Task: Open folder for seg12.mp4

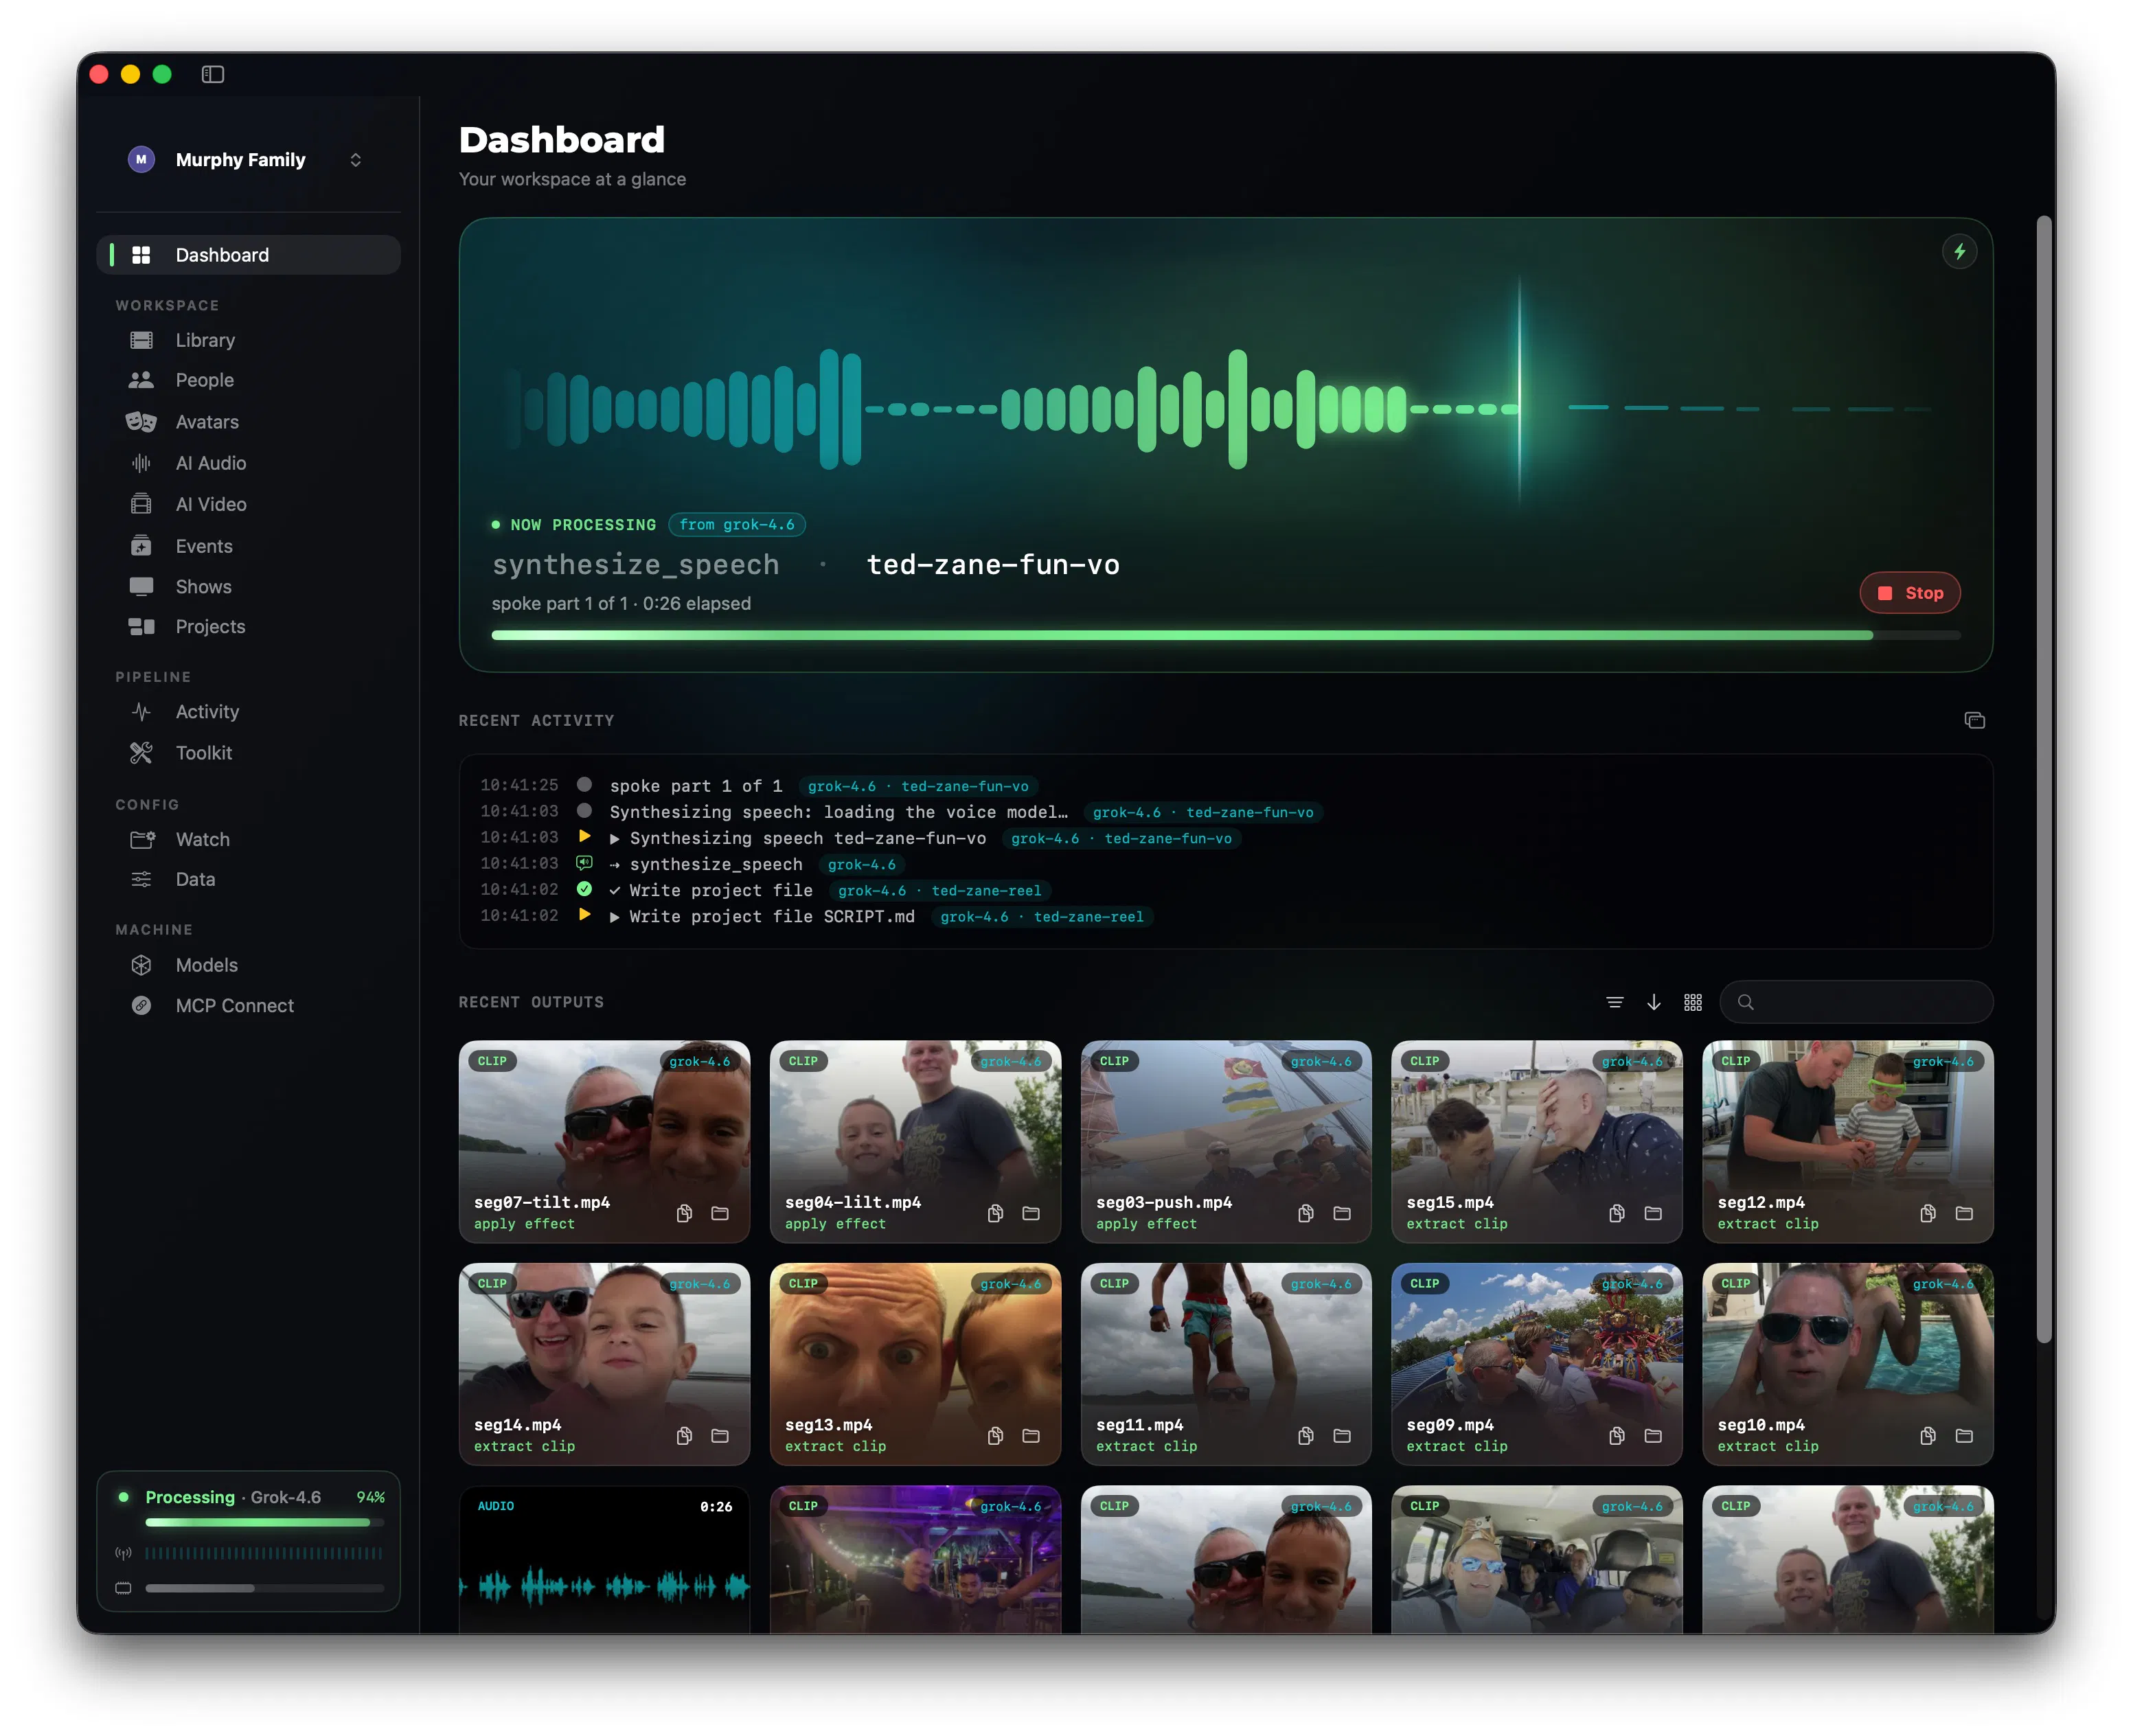Action: pyautogui.click(x=1964, y=1213)
